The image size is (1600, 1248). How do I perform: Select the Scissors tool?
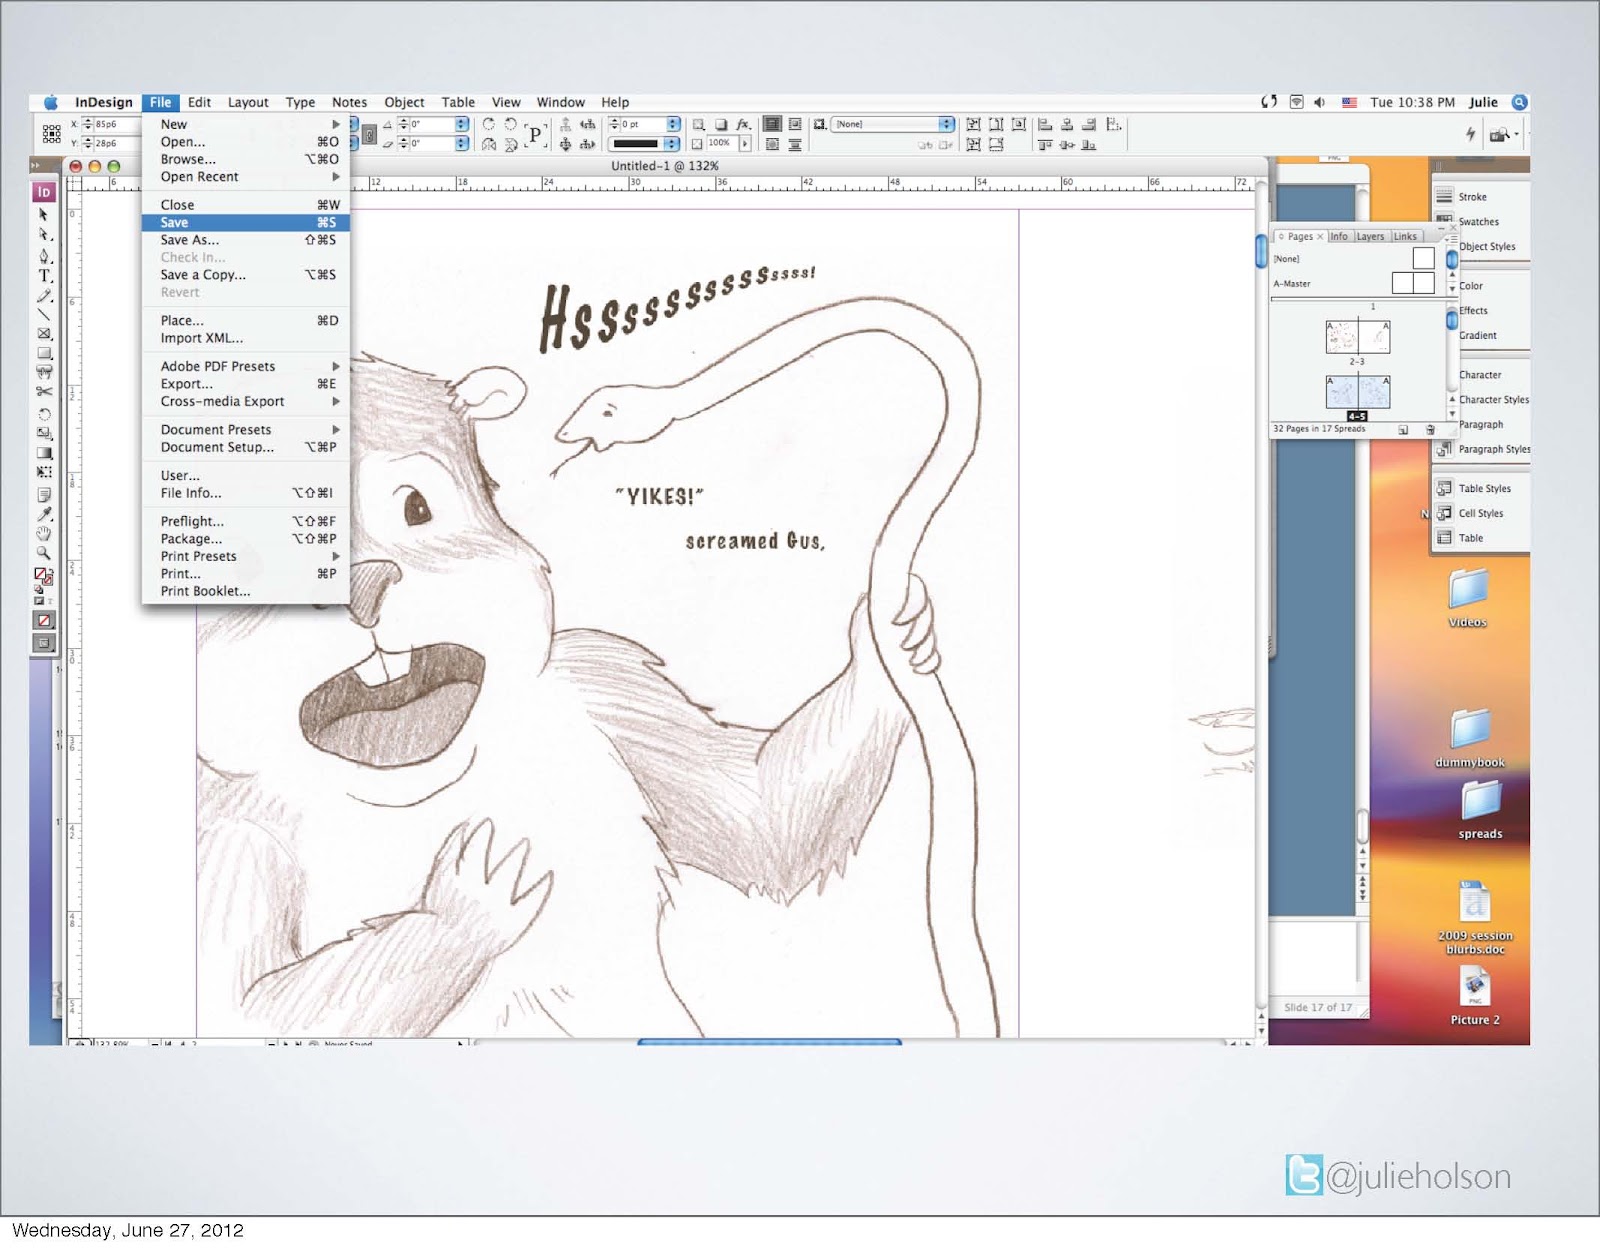pyautogui.click(x=44, y=392)
